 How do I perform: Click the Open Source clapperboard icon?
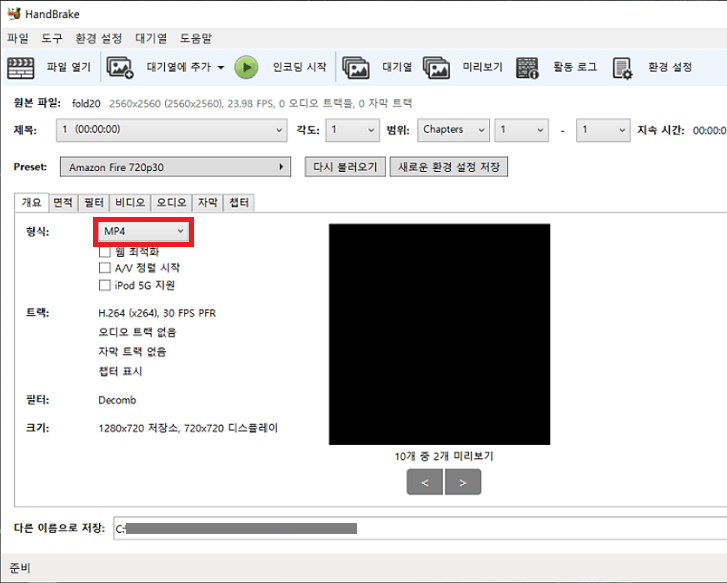(x=20, y=68)
